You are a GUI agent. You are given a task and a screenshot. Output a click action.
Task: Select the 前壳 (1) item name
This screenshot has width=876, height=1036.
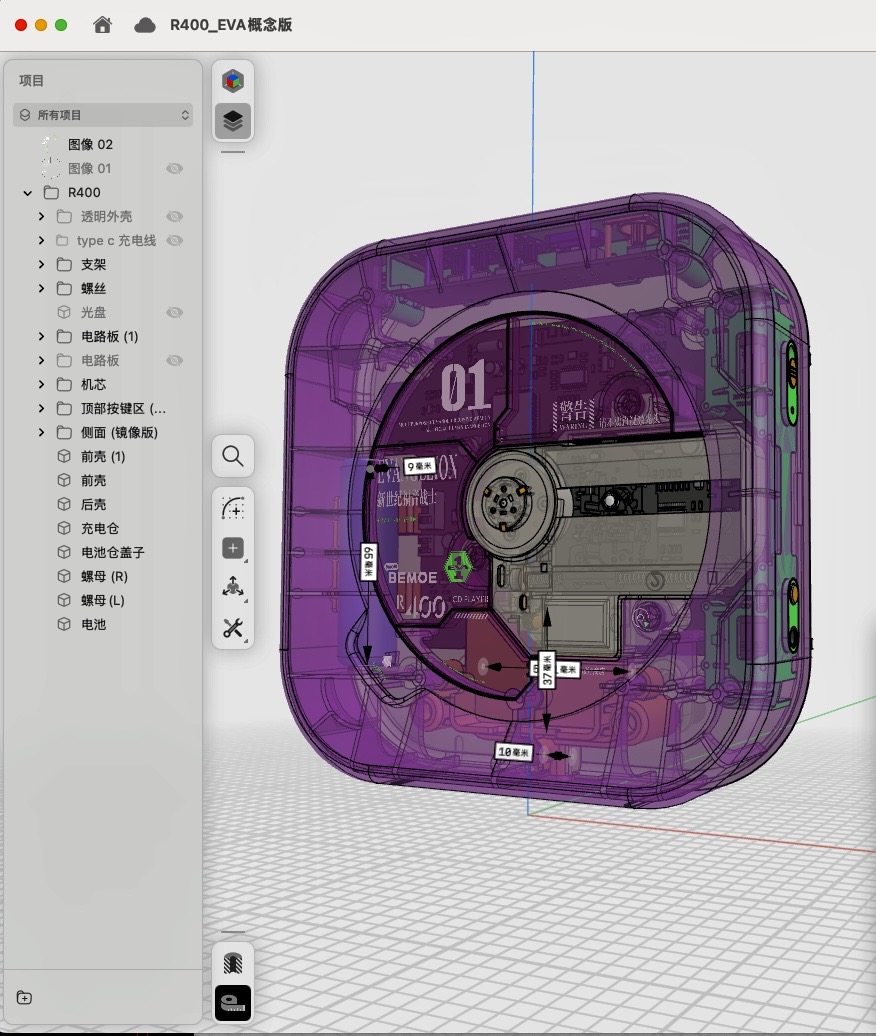pyautogui.click(x=103, y=457)
